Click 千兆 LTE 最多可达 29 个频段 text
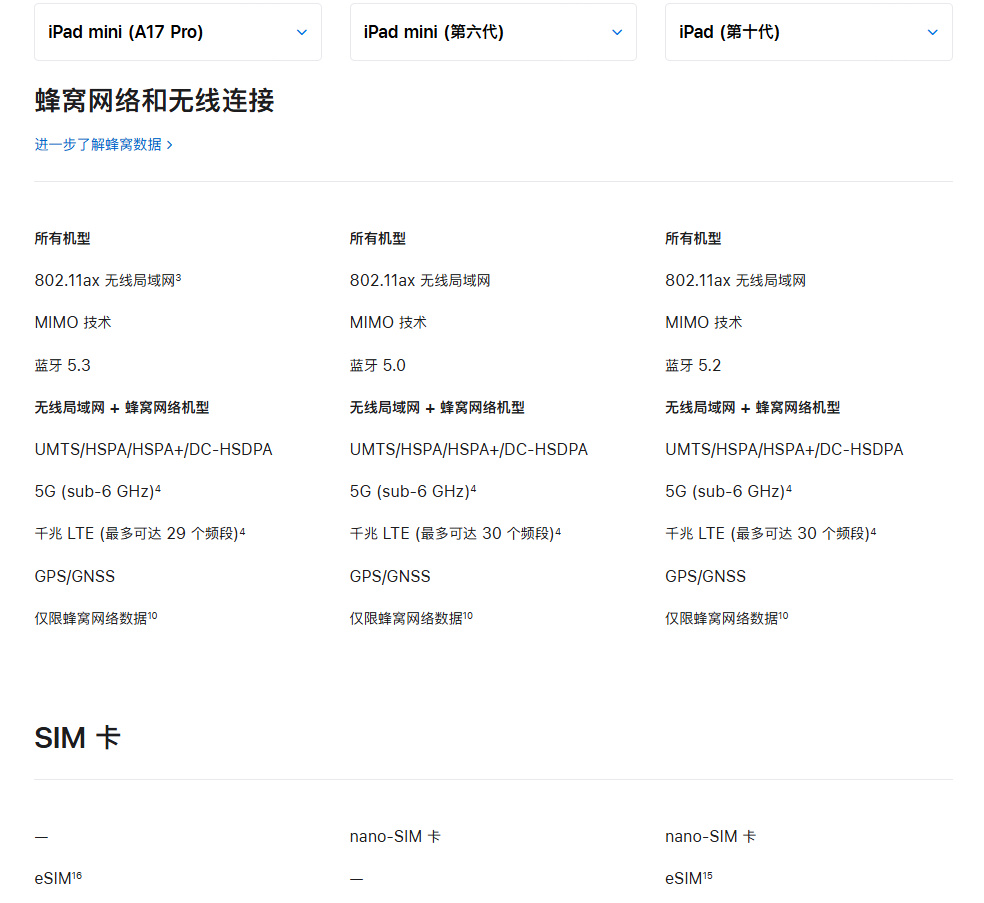This screenshot has width=984, height=903. (x=140, y=533)
